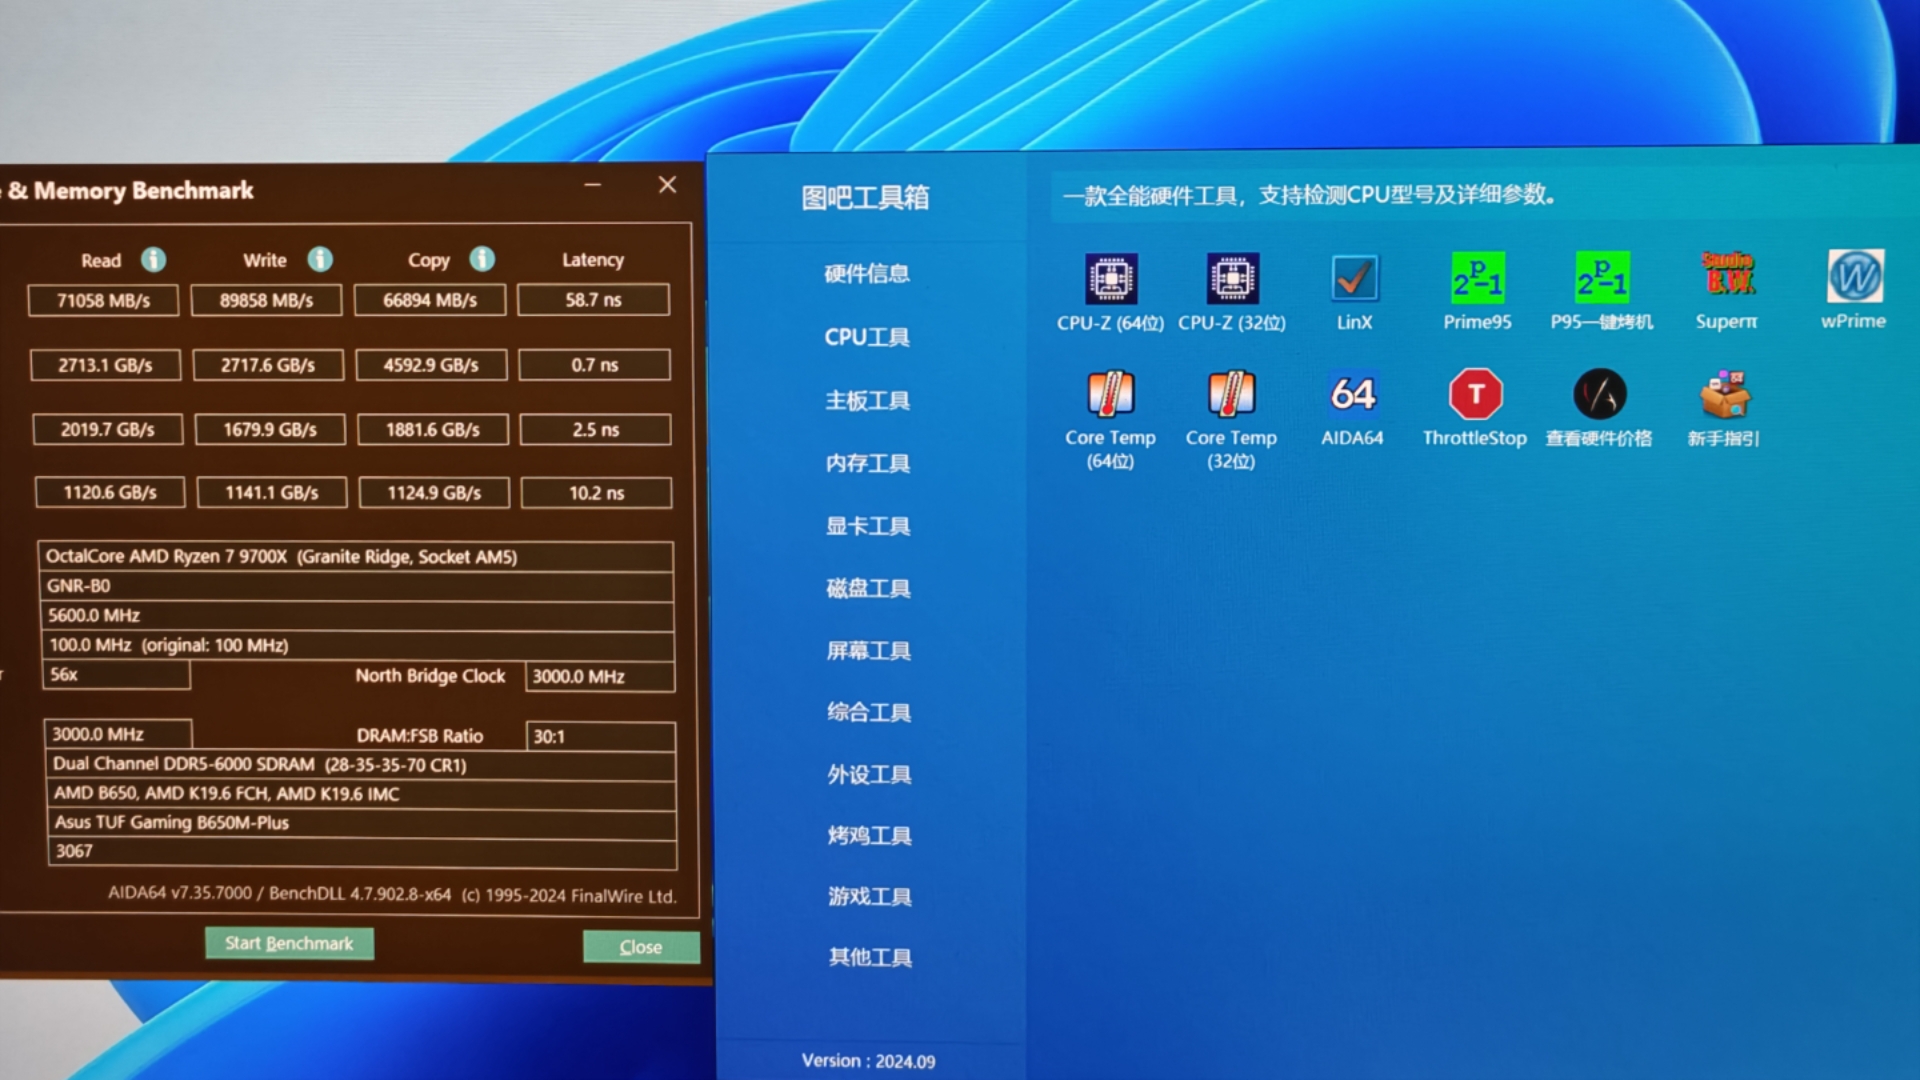Select 主板工具 category
The height and width of the screenshot is (1080, 1920).
point(867,401)
